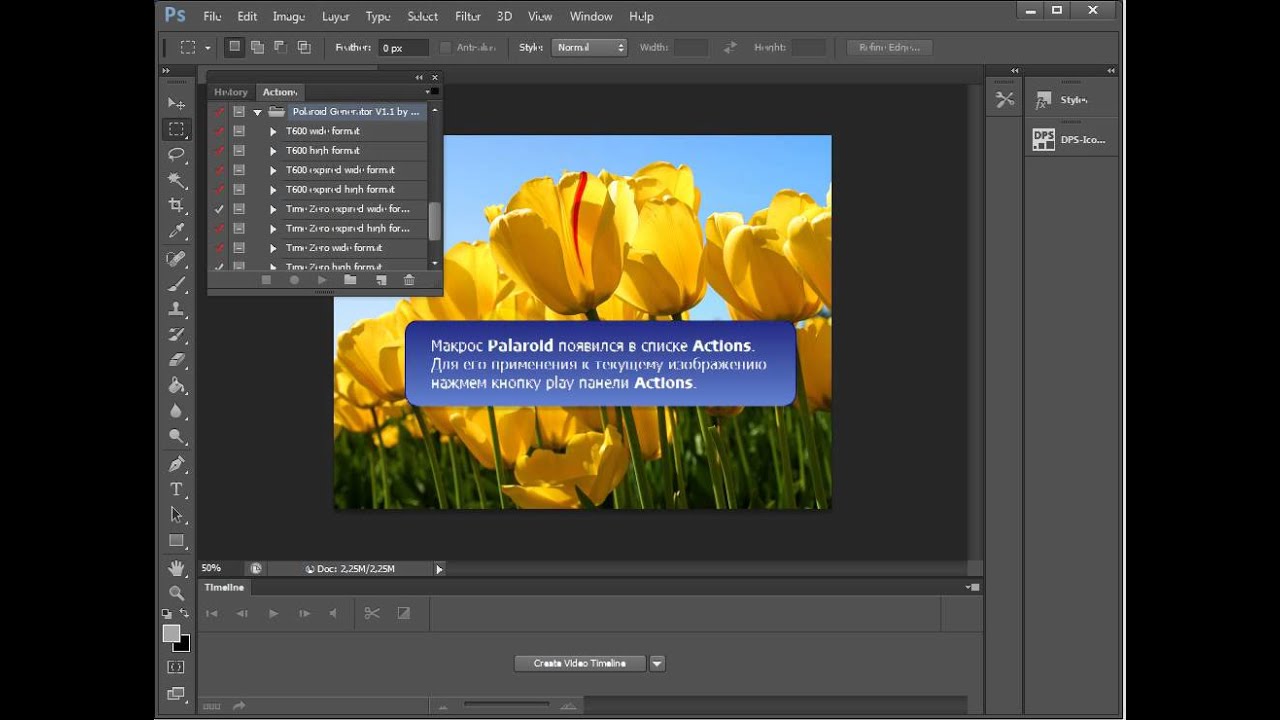
Task: Toggle the checkmark for Time-Zero expired wide format
Action: (219, 209)
